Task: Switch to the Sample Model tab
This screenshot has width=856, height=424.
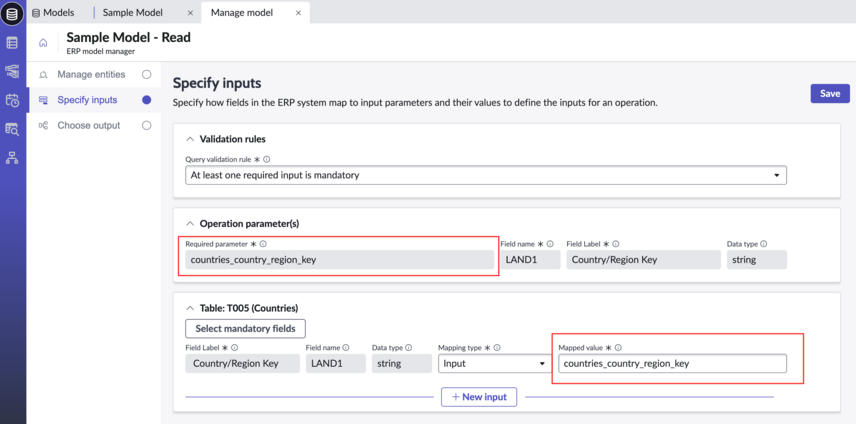Action: click(132, 13)
